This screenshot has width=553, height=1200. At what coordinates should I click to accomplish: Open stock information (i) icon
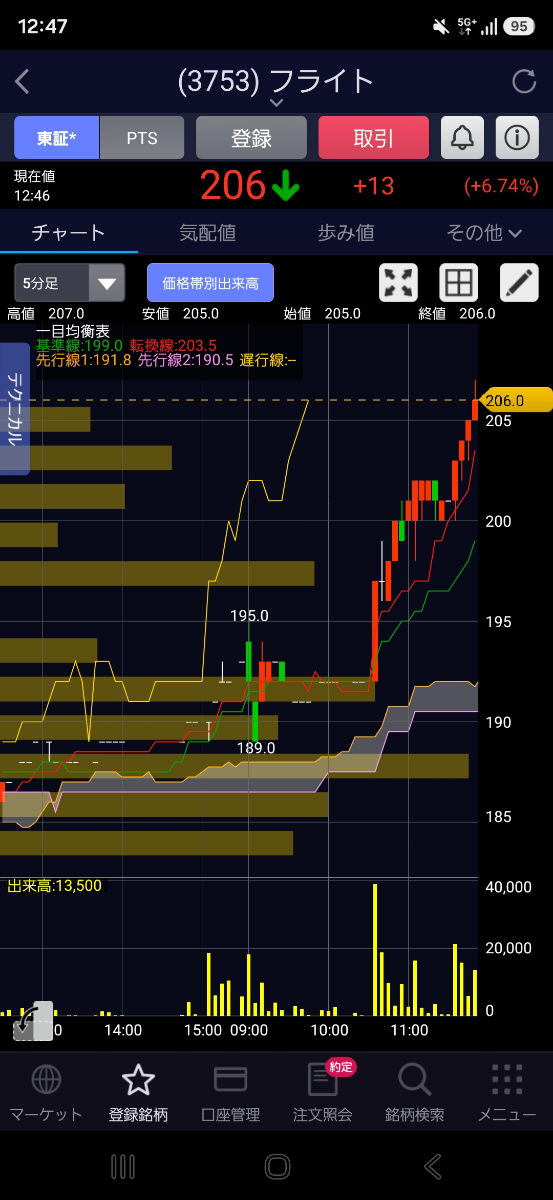[516, 138]
